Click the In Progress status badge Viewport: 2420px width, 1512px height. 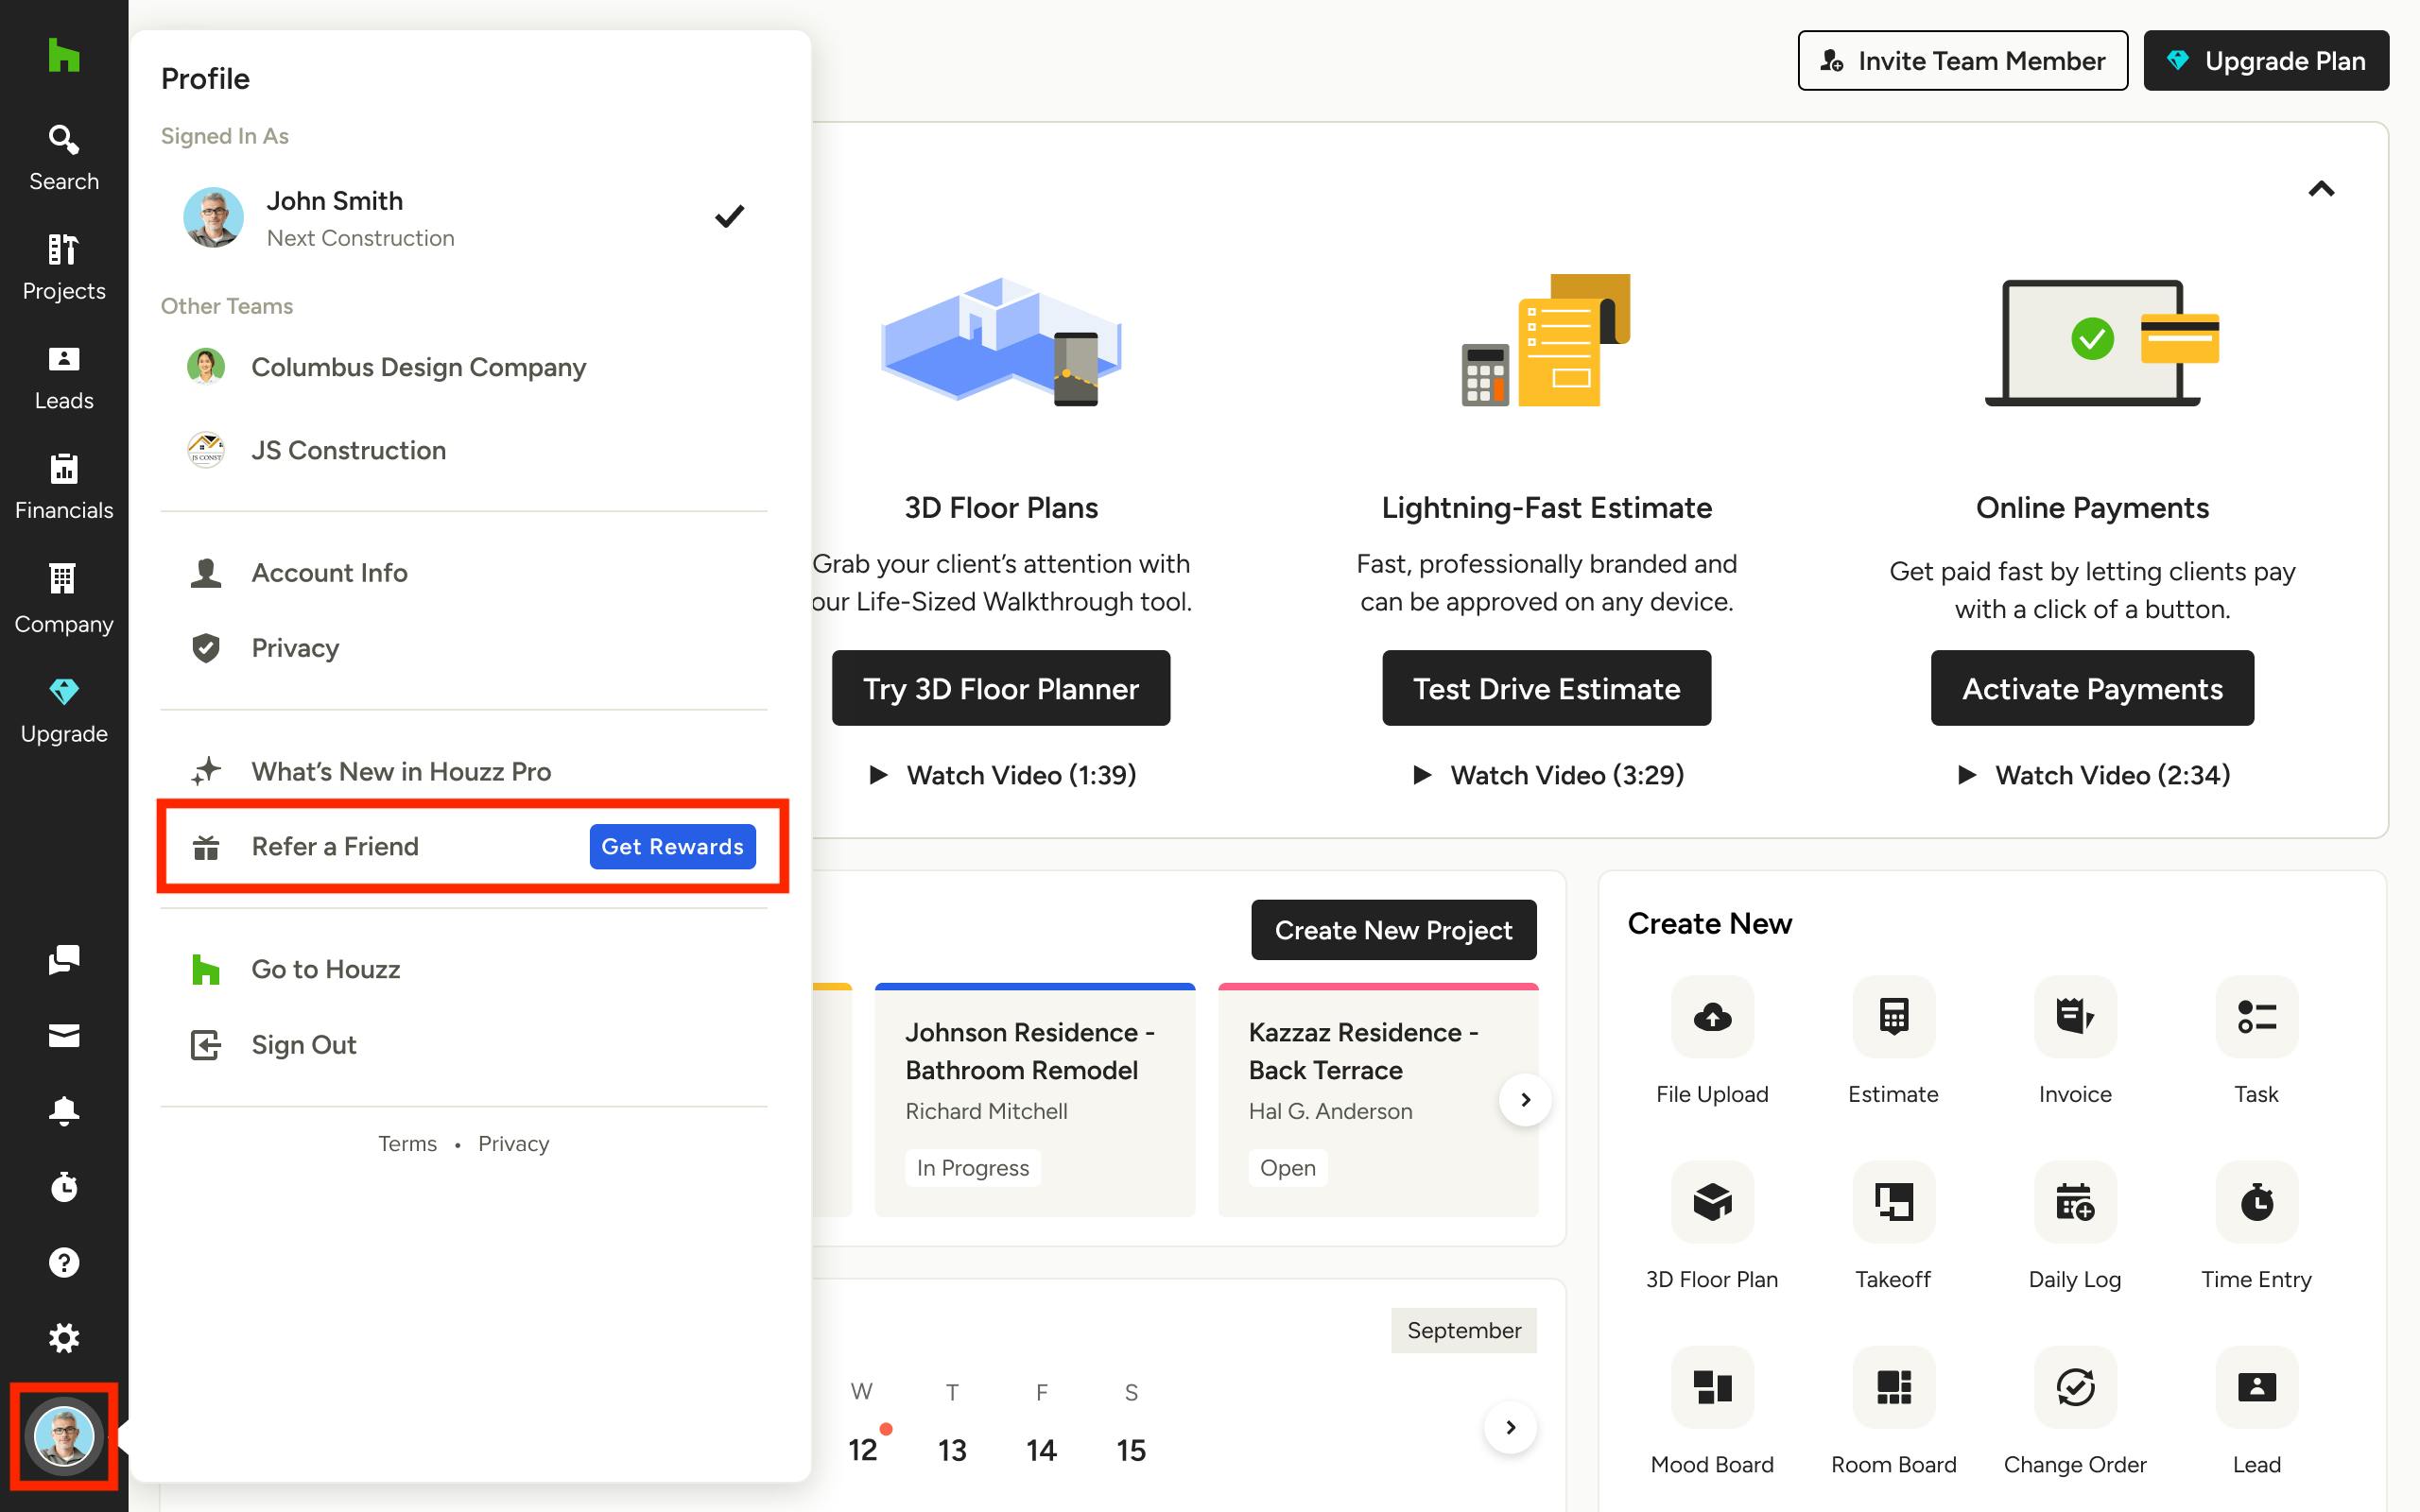pos(973,1168)
